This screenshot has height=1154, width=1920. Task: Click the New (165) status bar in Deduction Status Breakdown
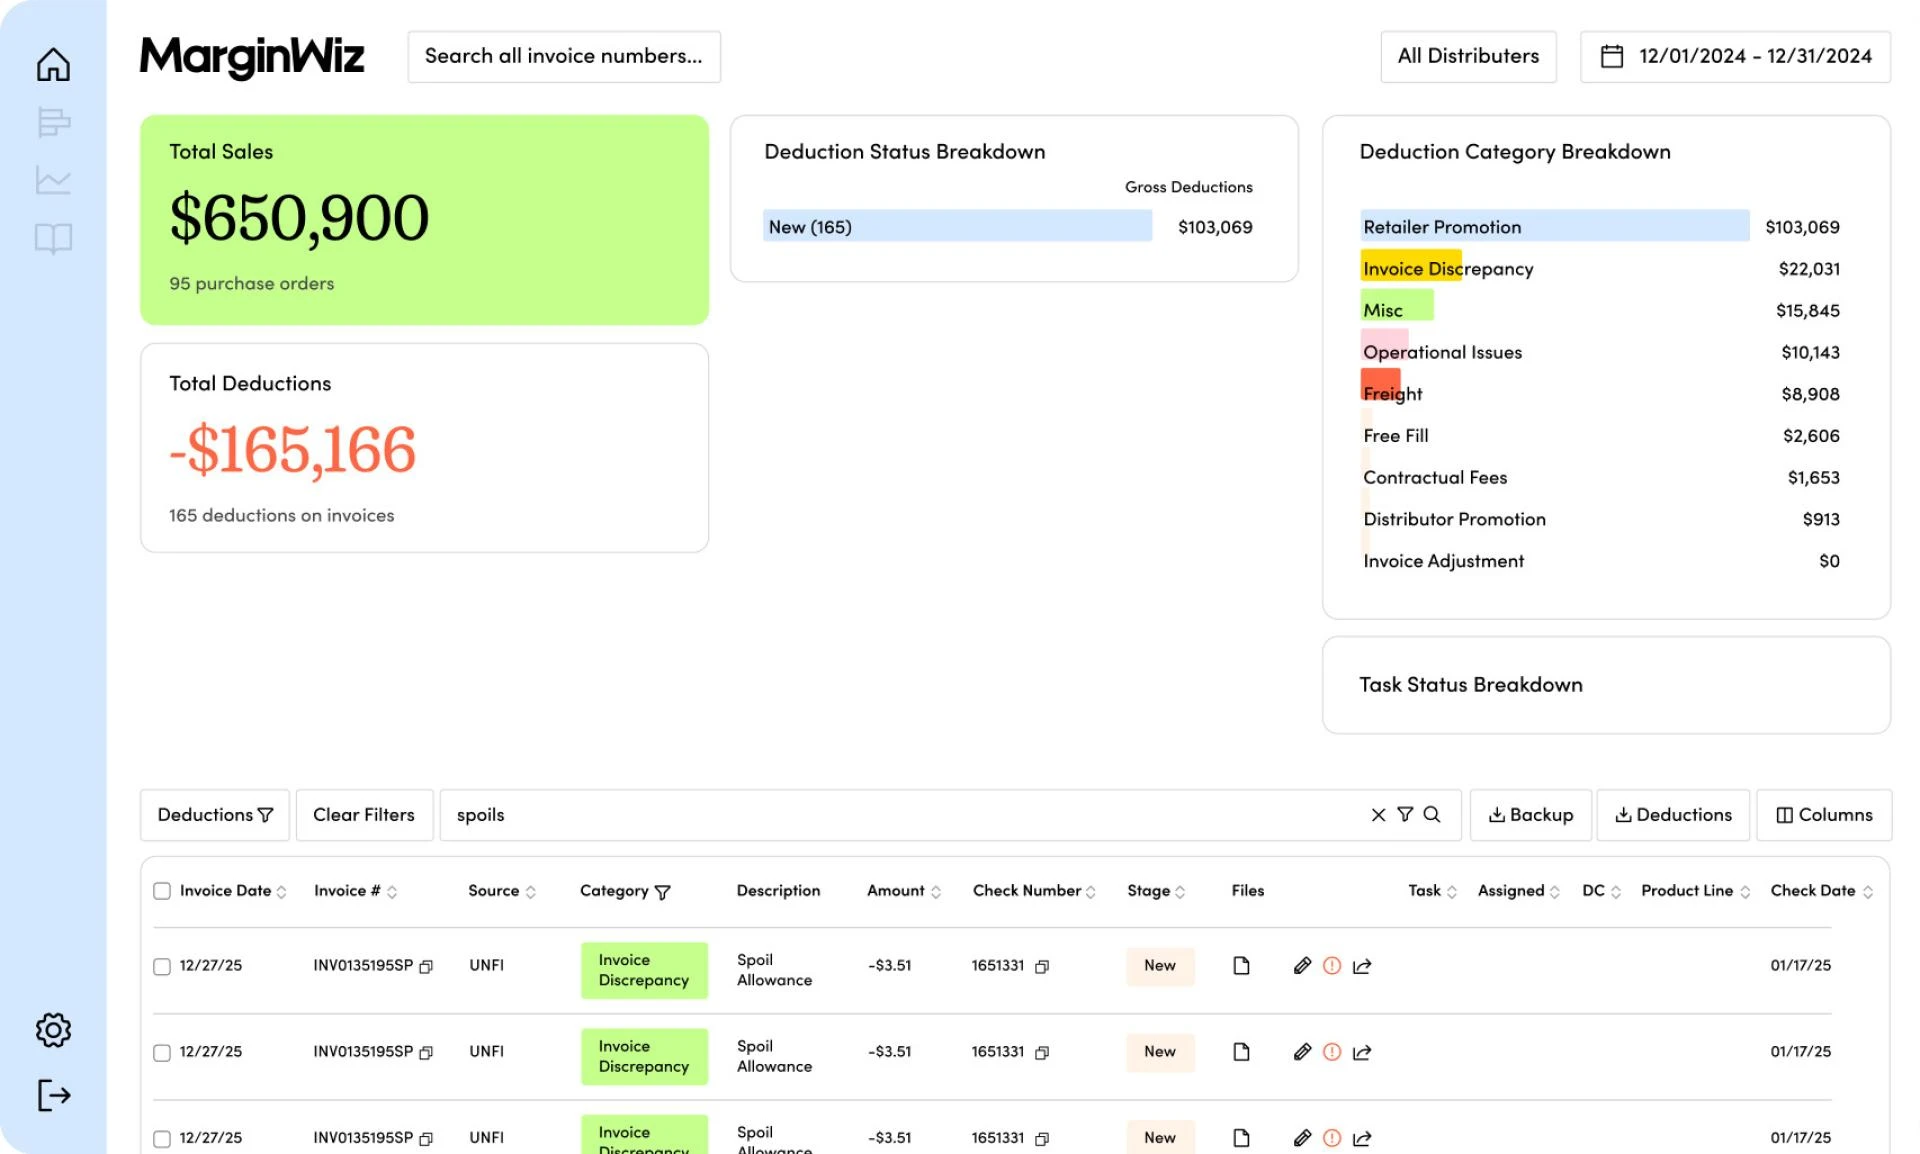(956, 226)
